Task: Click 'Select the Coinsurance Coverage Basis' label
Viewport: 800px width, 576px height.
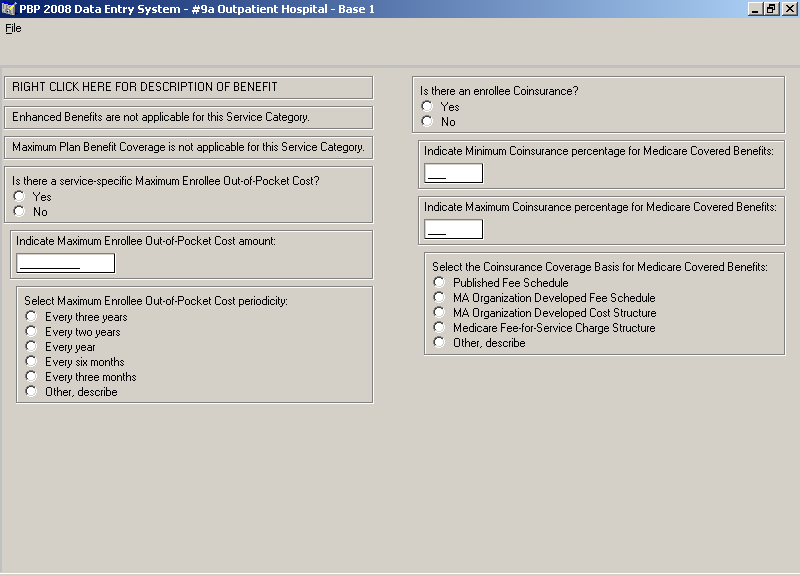Action: click(600, 267)
